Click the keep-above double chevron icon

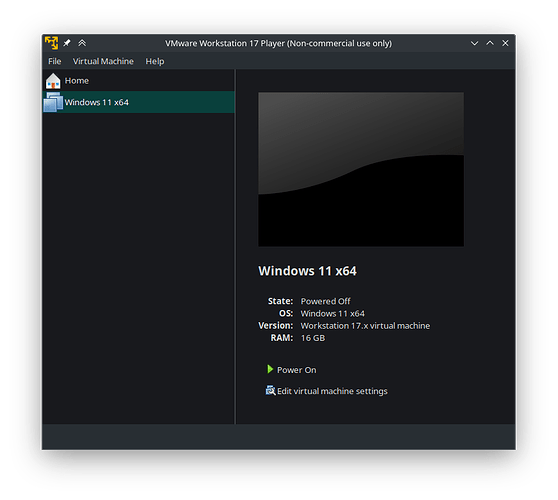click(82, 43)
